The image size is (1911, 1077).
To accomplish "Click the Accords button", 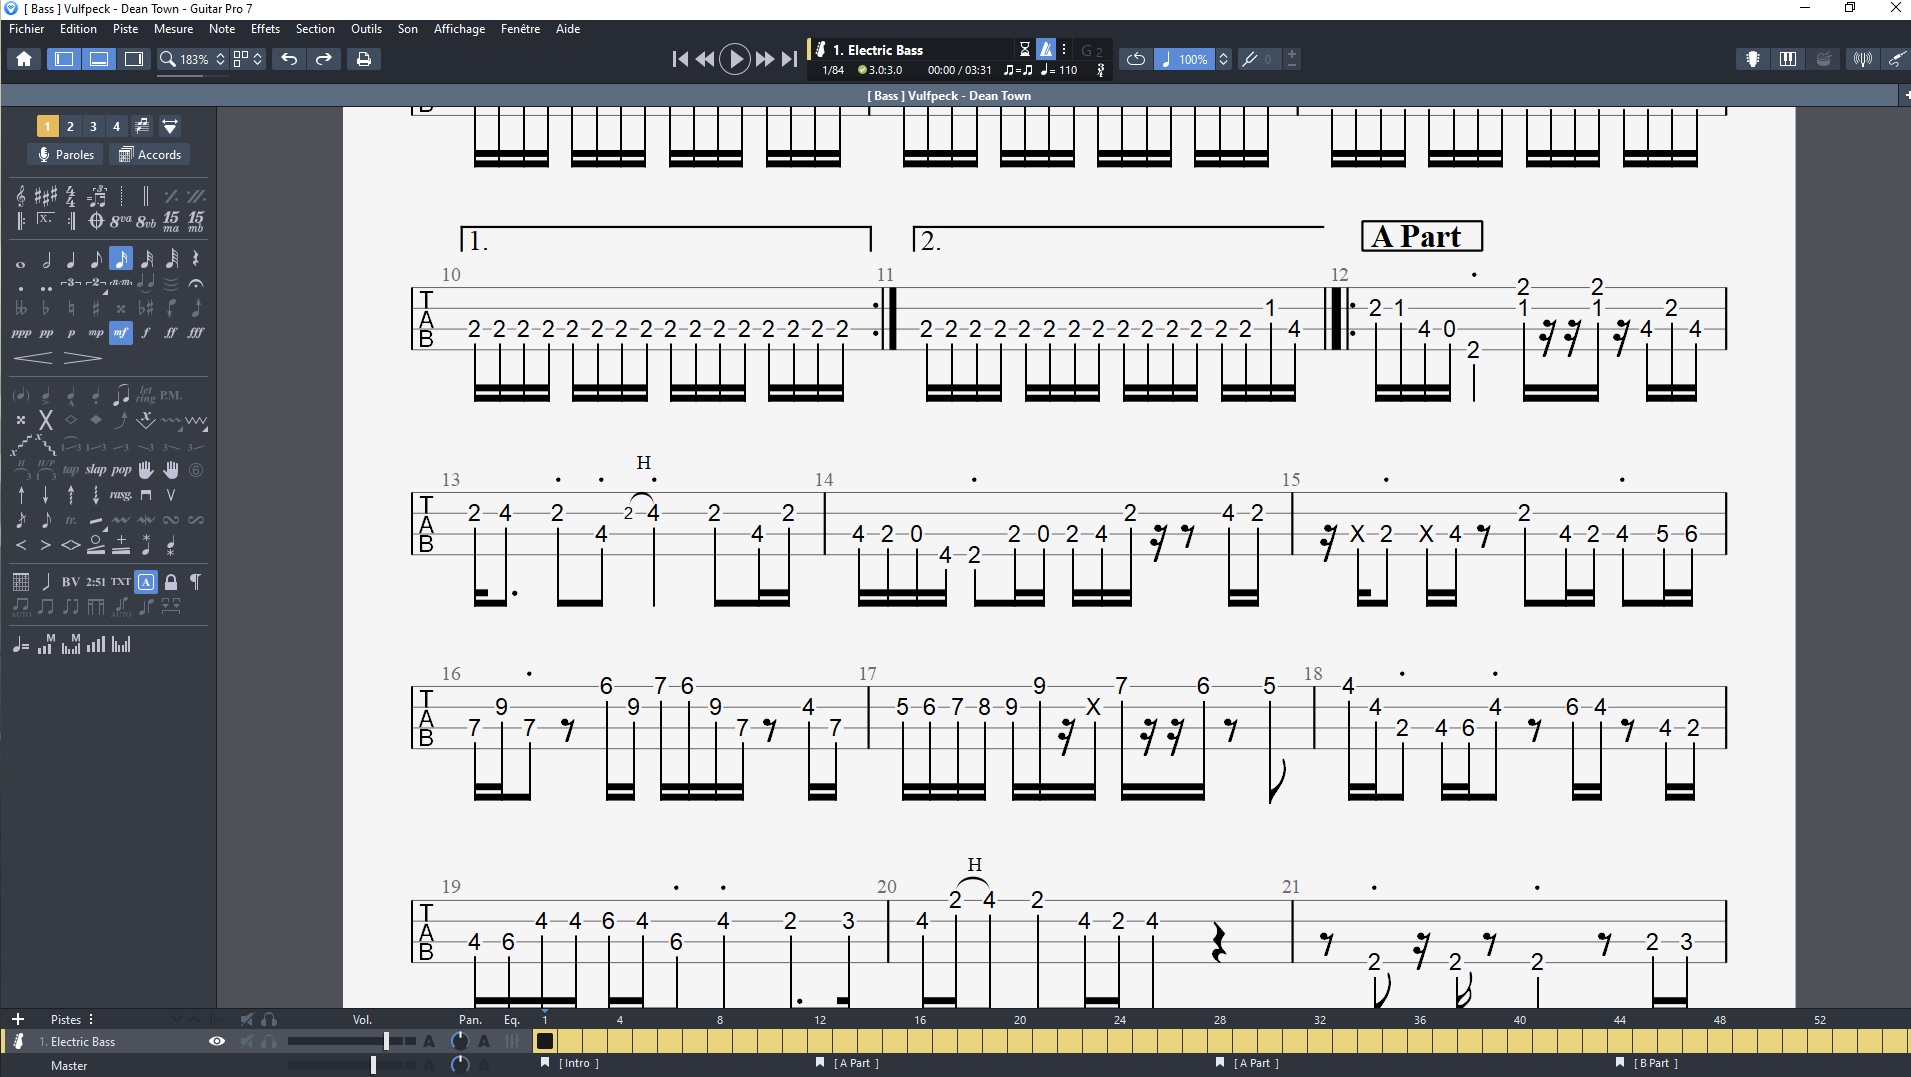I will point(150,155).
